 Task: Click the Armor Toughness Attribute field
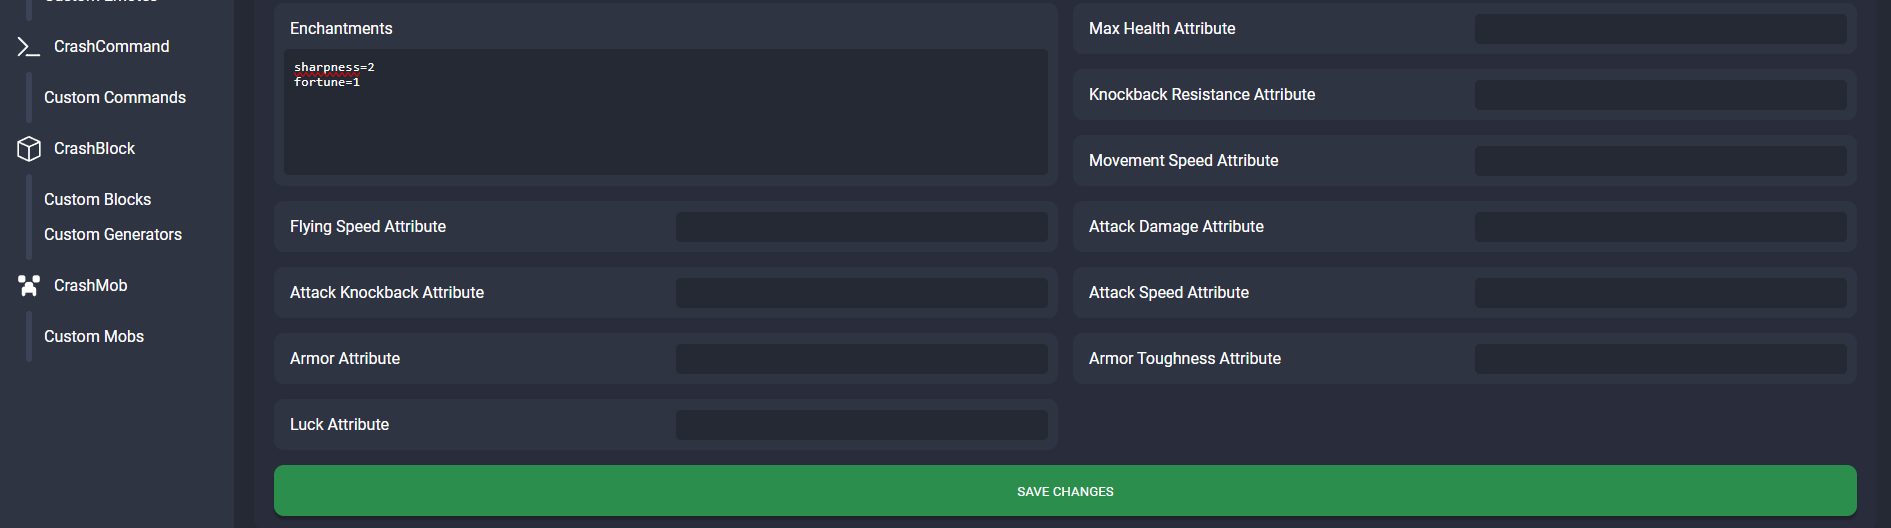click(1660, 359)
